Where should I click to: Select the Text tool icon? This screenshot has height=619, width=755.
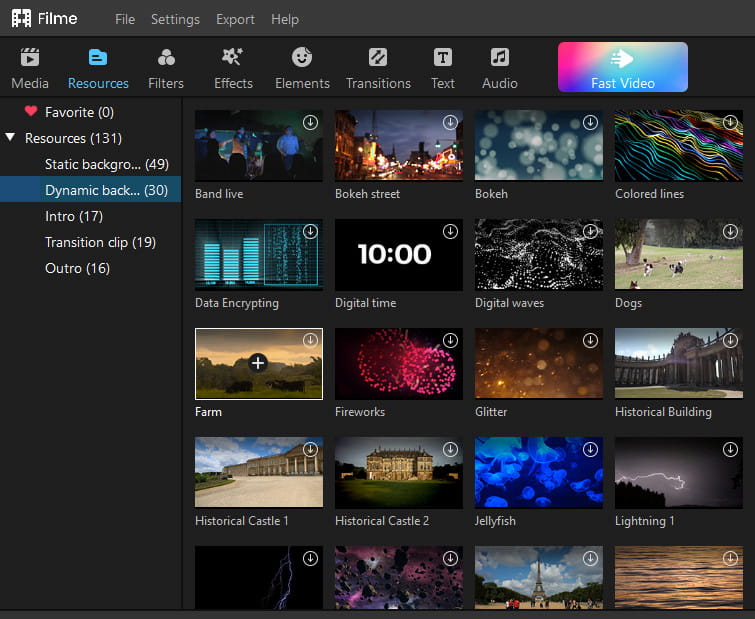[442, 58]
